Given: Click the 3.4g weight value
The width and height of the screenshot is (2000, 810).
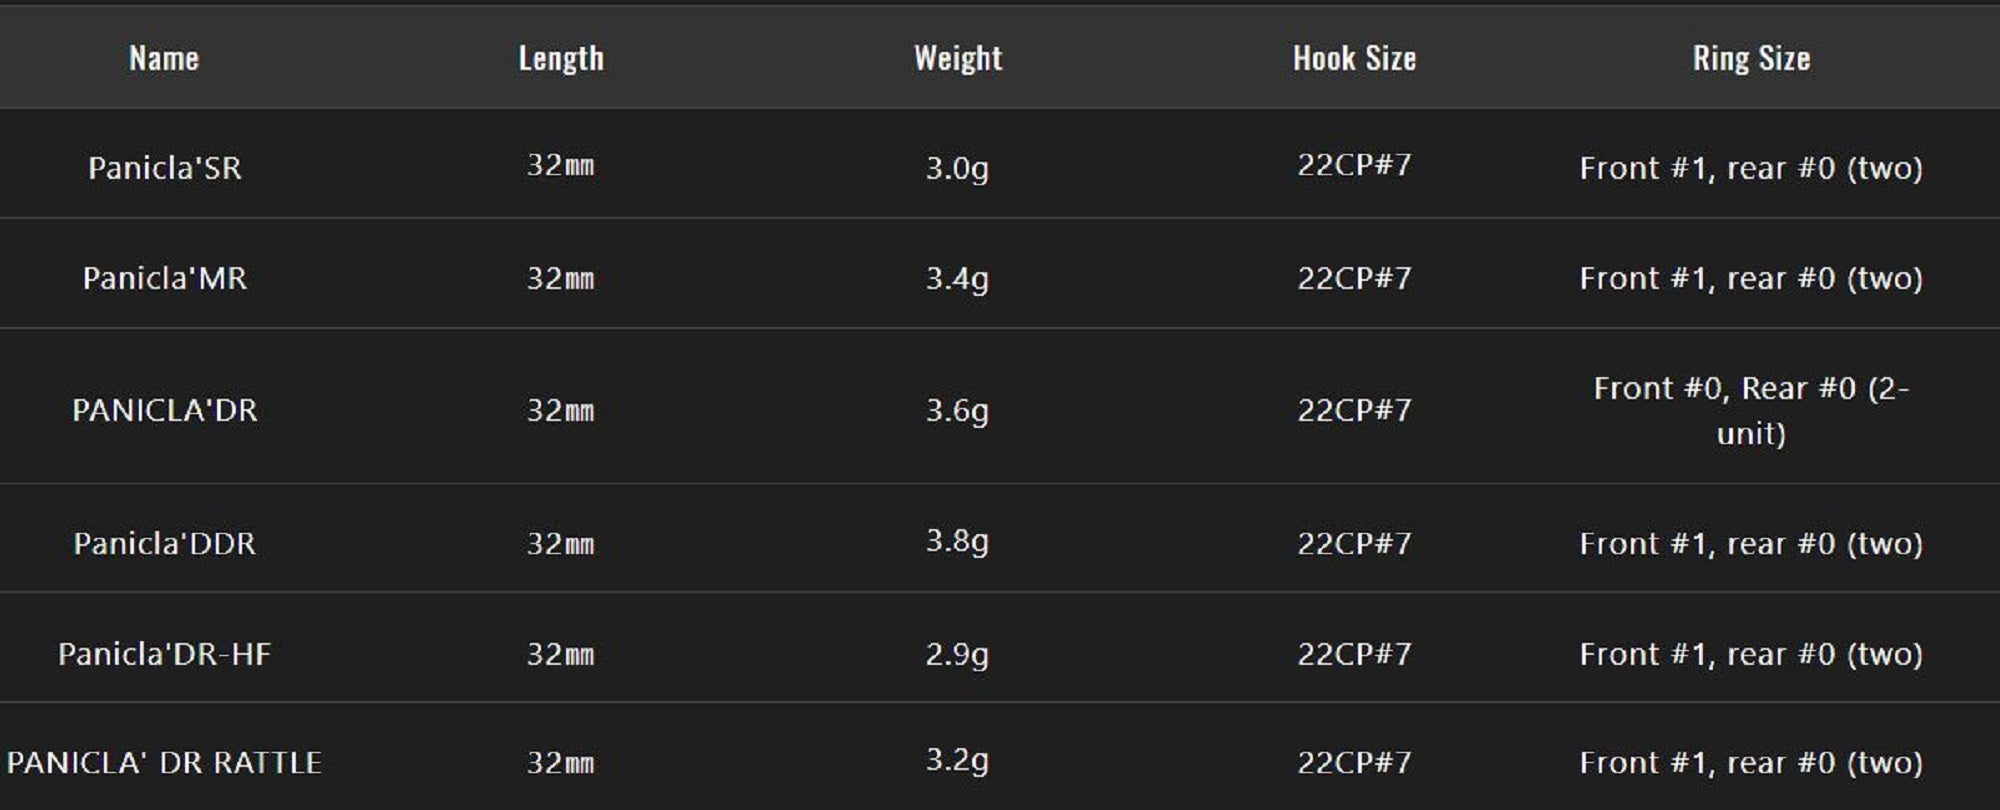Looking at the screenshot, I should [957, 277].
